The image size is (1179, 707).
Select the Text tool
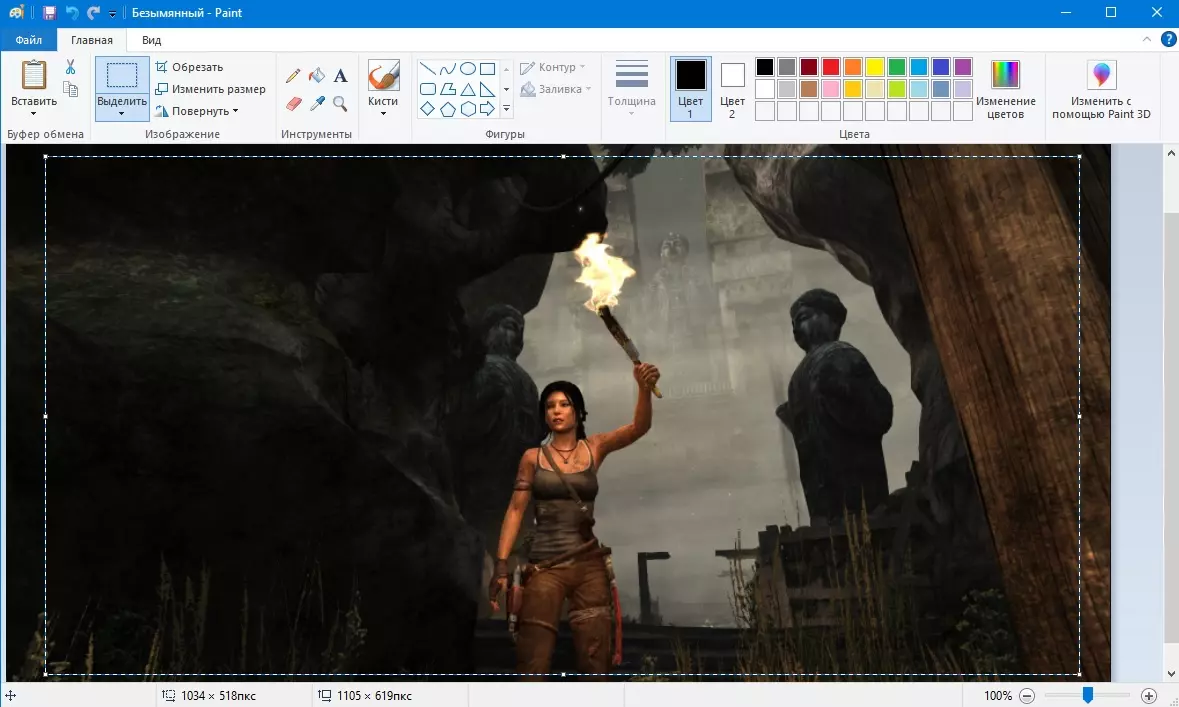pos(340,76)
